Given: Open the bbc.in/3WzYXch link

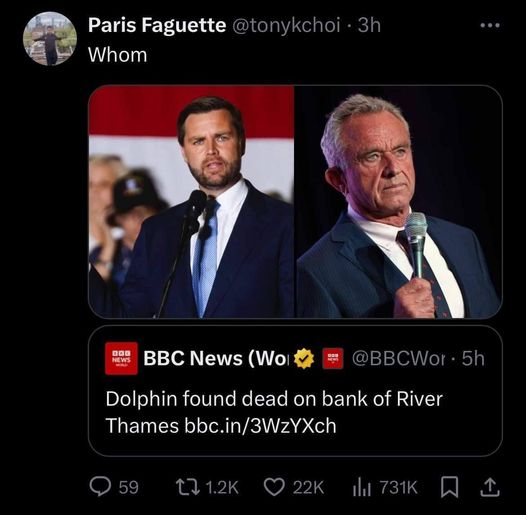Looking at the screenshot, I should [260, 425].
